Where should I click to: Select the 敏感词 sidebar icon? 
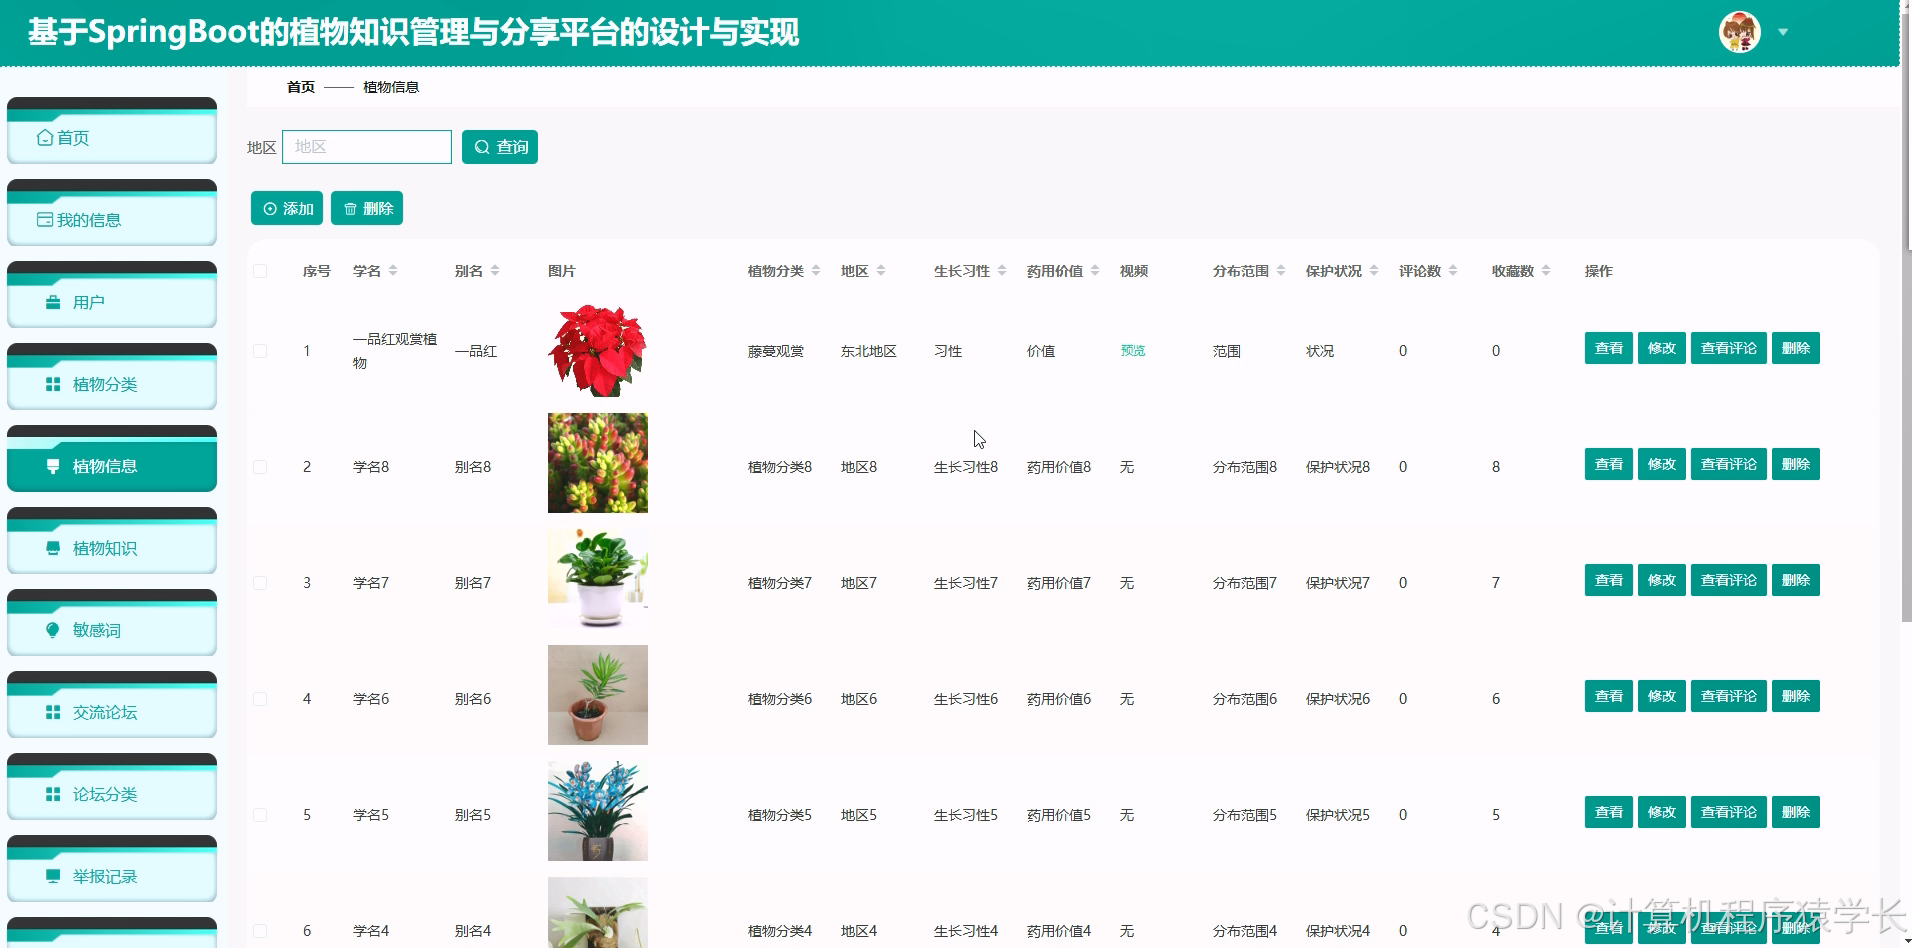[x=53, y=630]
